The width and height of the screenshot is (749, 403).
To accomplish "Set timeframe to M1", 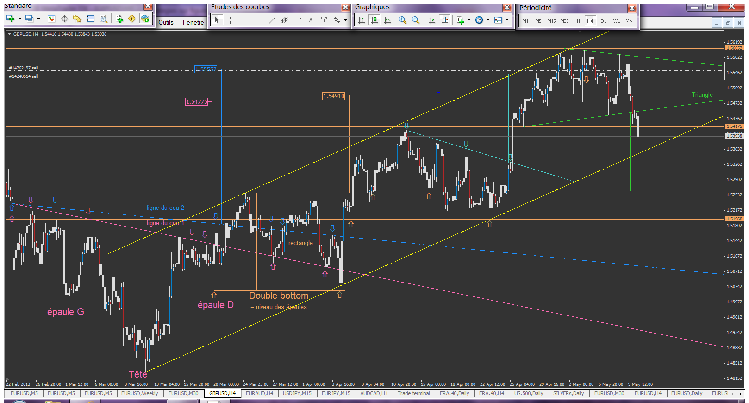I will pyautogui.click(x=525, y=21).
